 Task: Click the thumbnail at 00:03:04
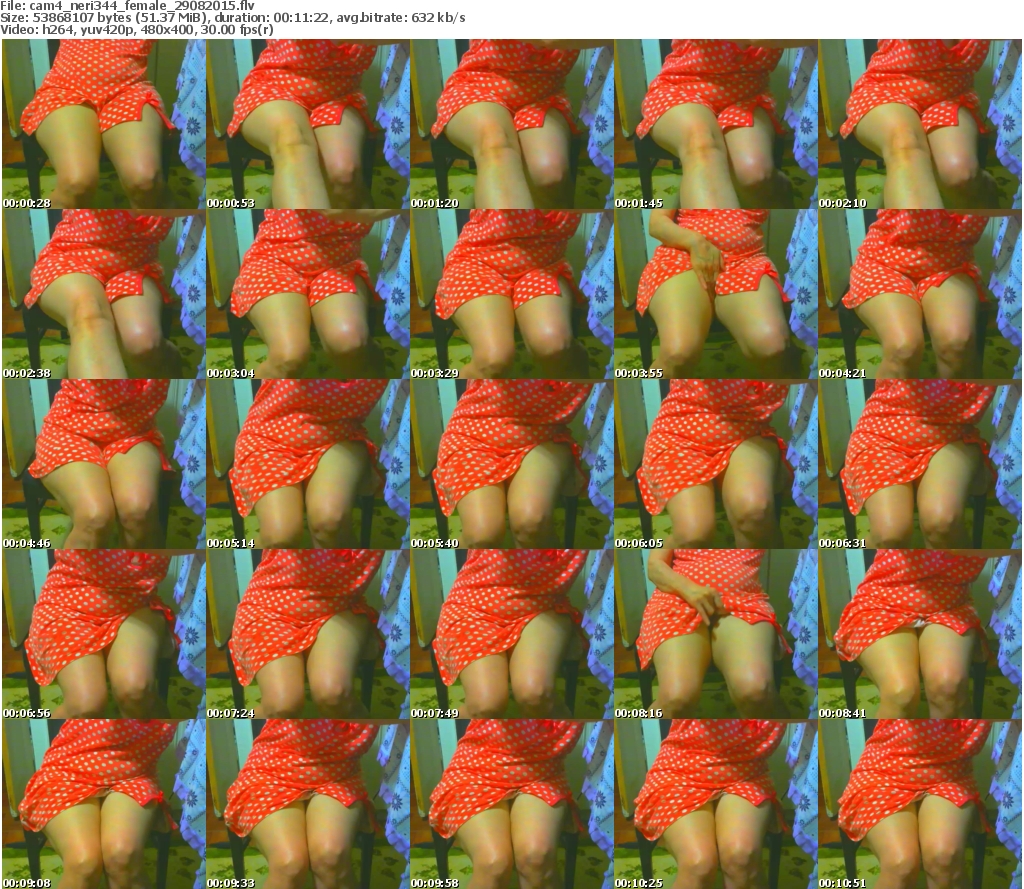pos(308,294)
